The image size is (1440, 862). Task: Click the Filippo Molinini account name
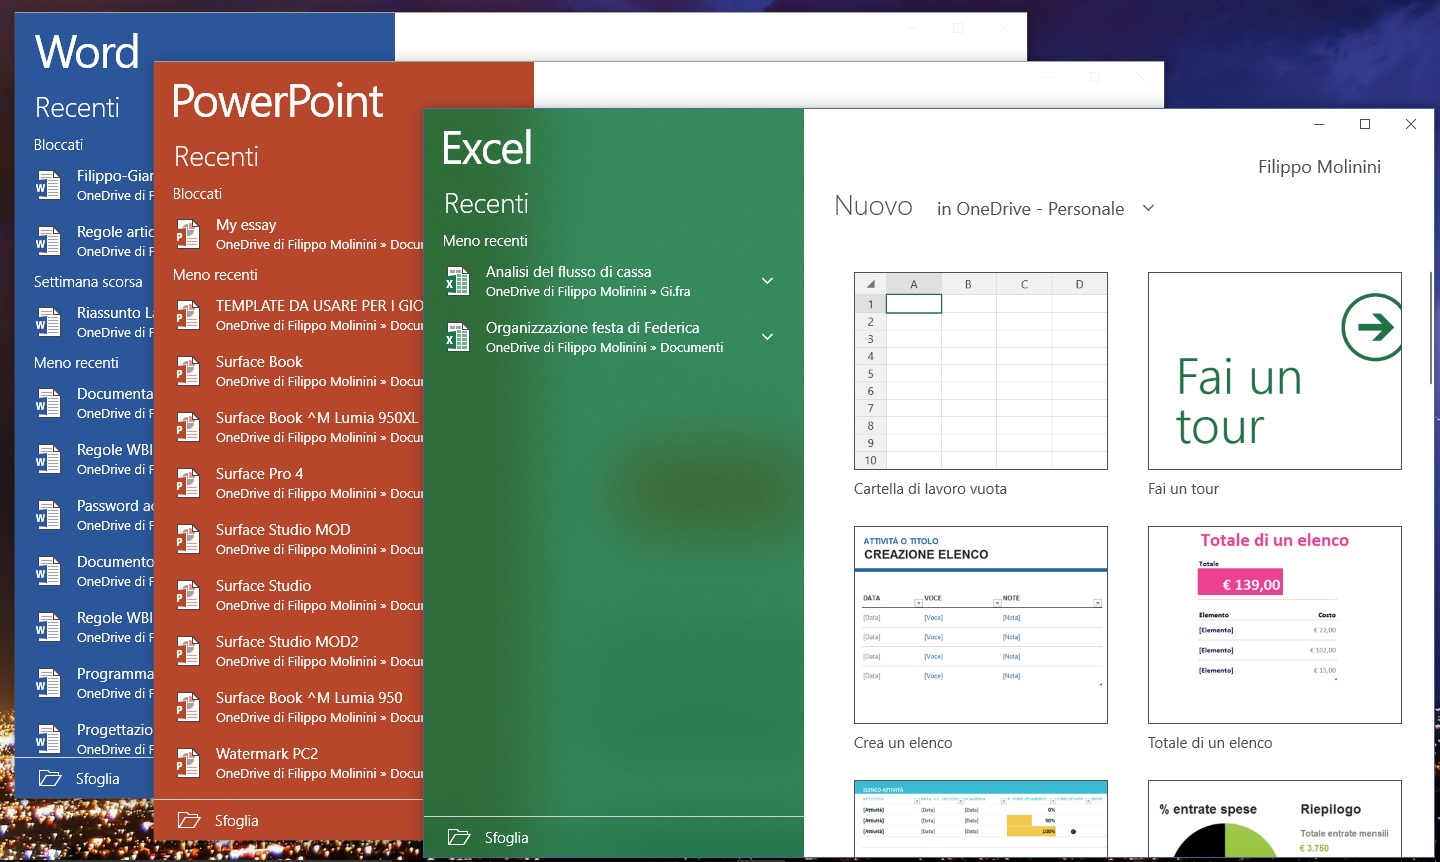click(x=1319, y=167)
